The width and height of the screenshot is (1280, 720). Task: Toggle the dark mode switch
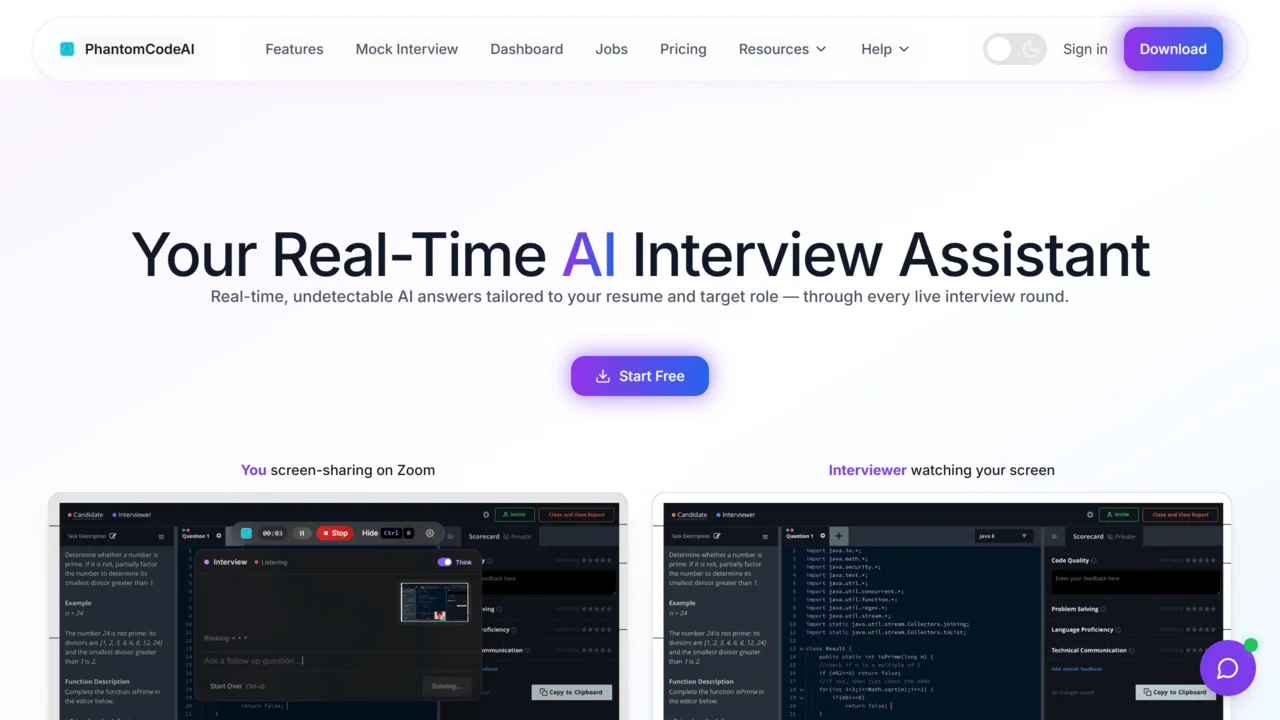(1014, 49)
